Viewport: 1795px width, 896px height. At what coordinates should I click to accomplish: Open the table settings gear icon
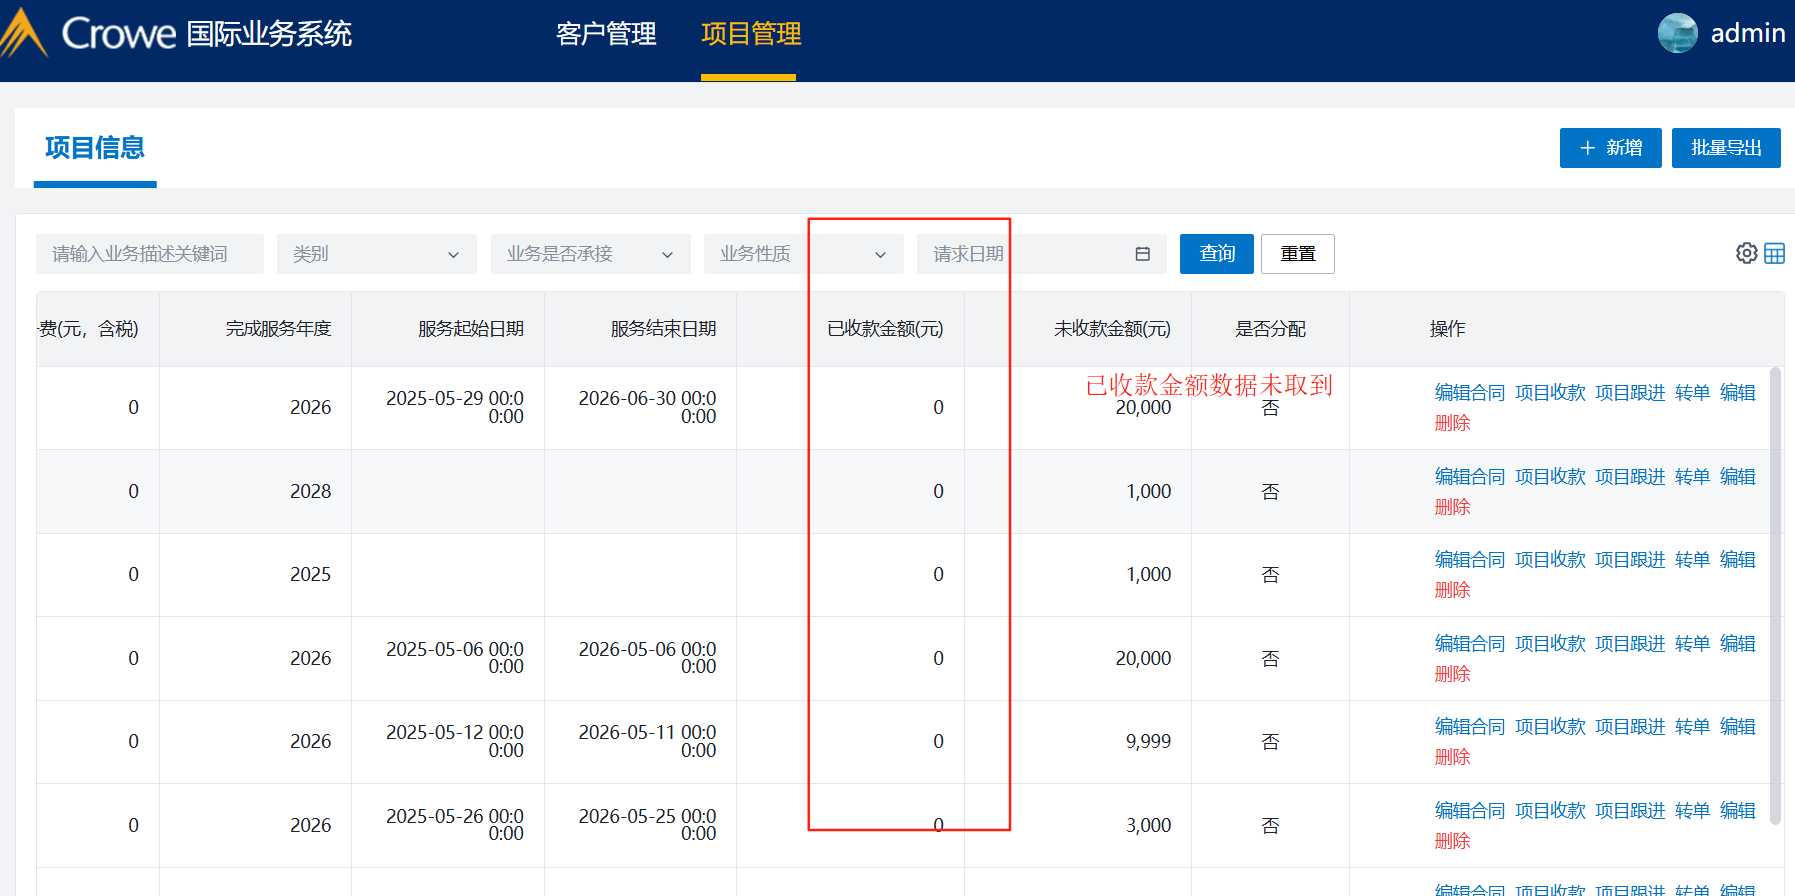[x=1746, y=253]
